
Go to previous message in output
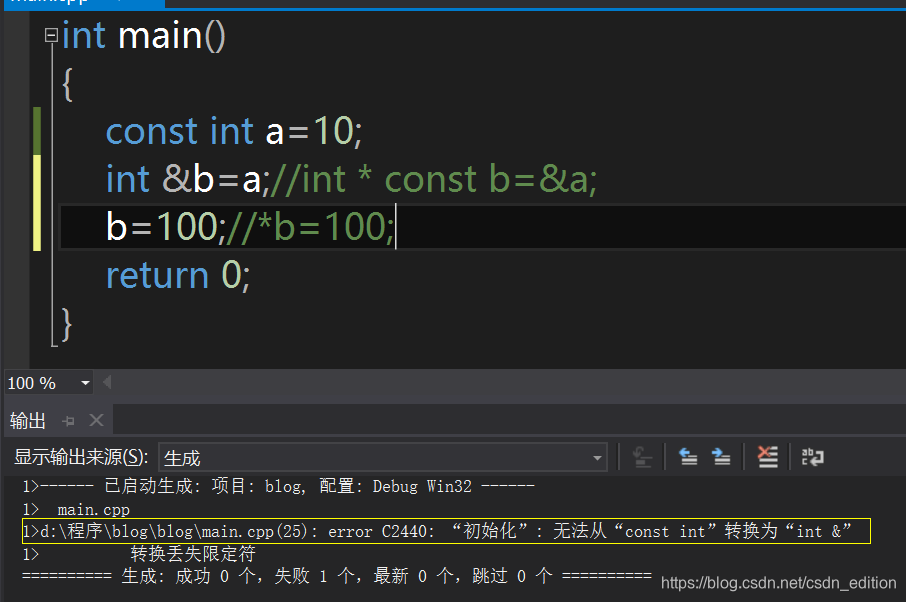(688, 457)
